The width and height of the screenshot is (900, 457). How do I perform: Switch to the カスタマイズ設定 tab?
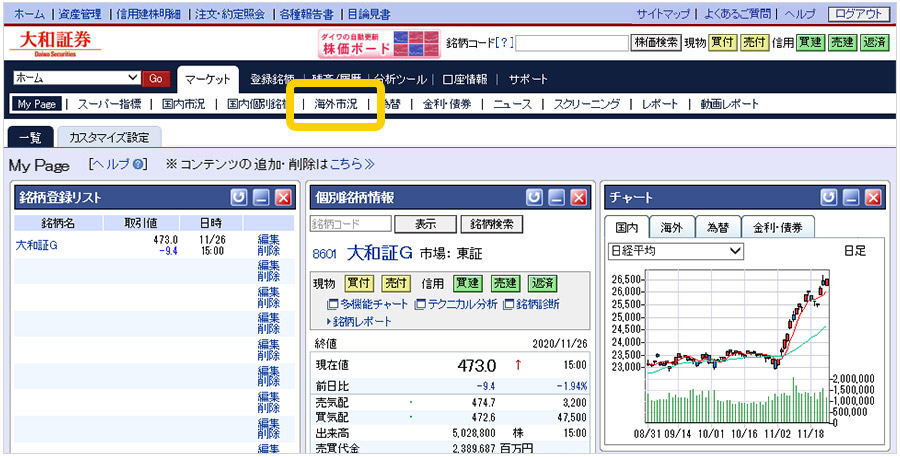pyautogui.click(x=109, y=137)
